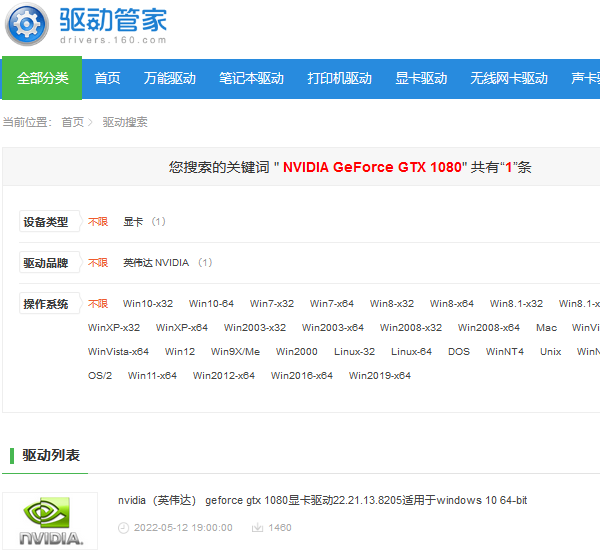
Task: Open the 万能驱动 navigation tab
Action: 170,78
